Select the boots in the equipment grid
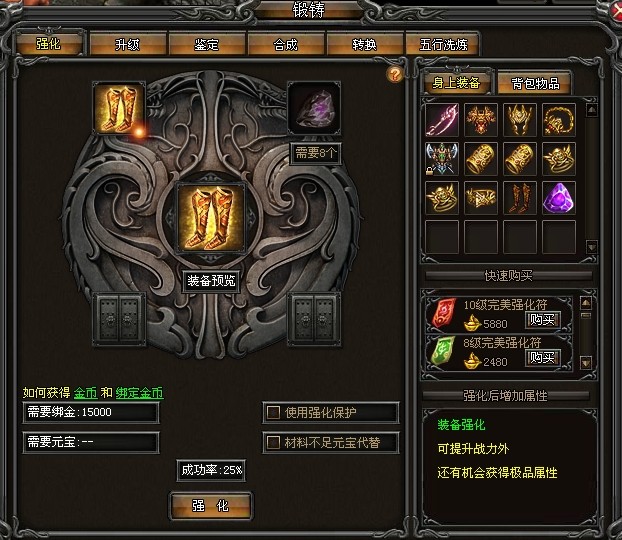This screenshot has width=622, height=540. [x=520, y=198]
